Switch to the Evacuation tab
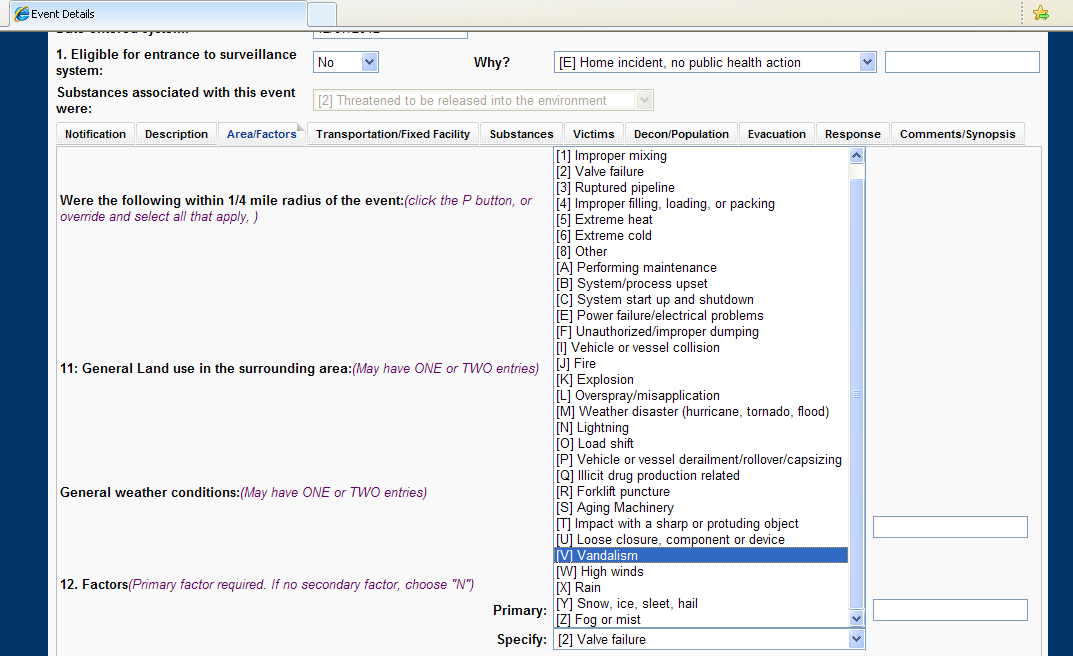Screen dimensions: 1073x656 coord(776,134)
